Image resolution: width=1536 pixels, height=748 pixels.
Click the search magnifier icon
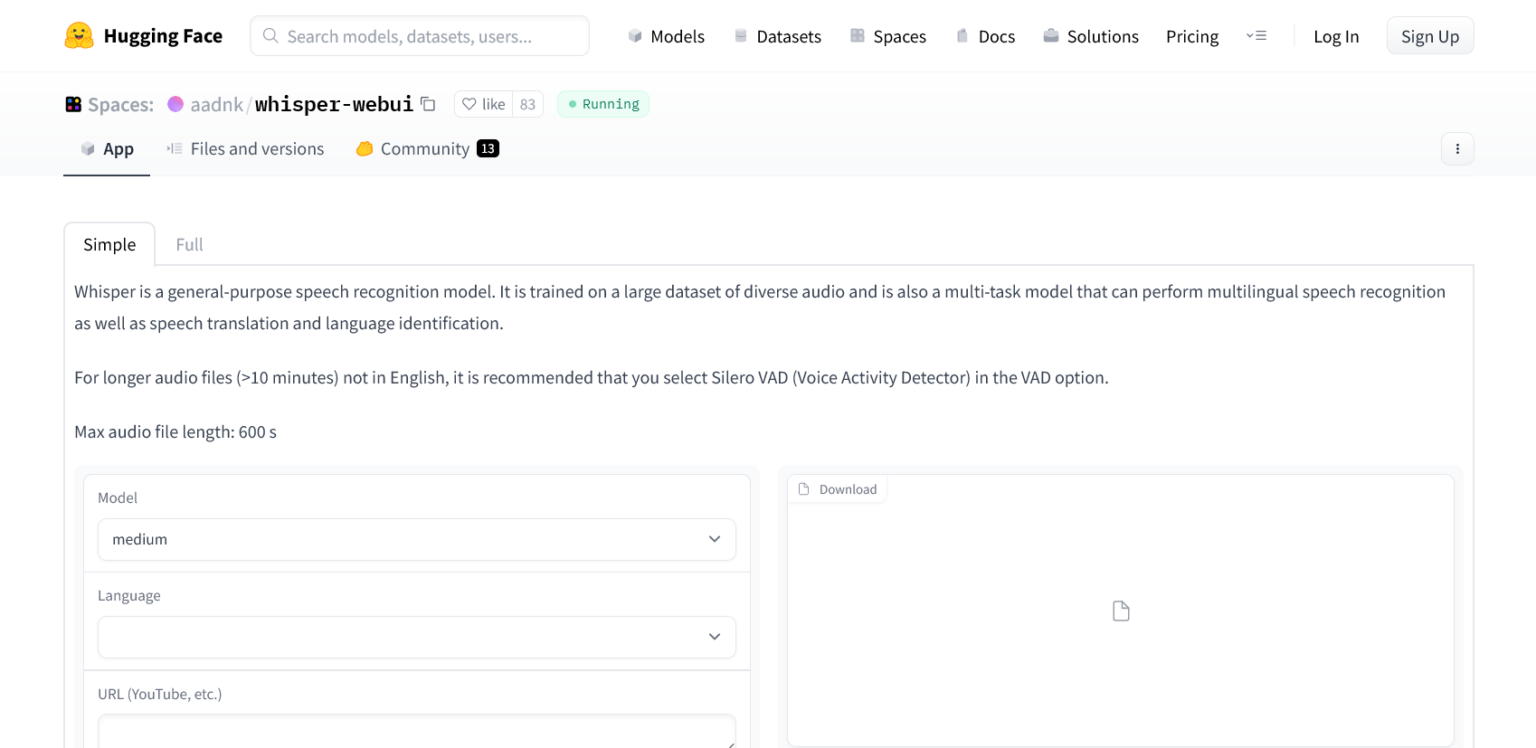coord(269,35)
